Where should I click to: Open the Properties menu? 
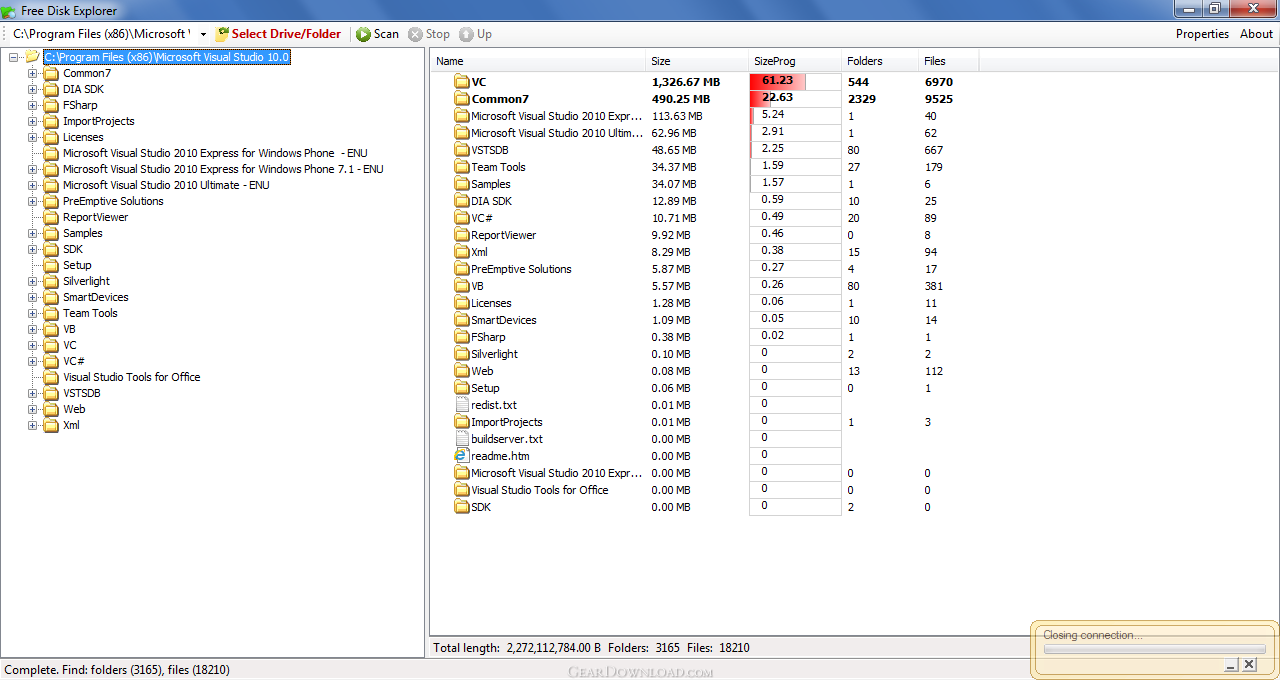pos(1202,34)
